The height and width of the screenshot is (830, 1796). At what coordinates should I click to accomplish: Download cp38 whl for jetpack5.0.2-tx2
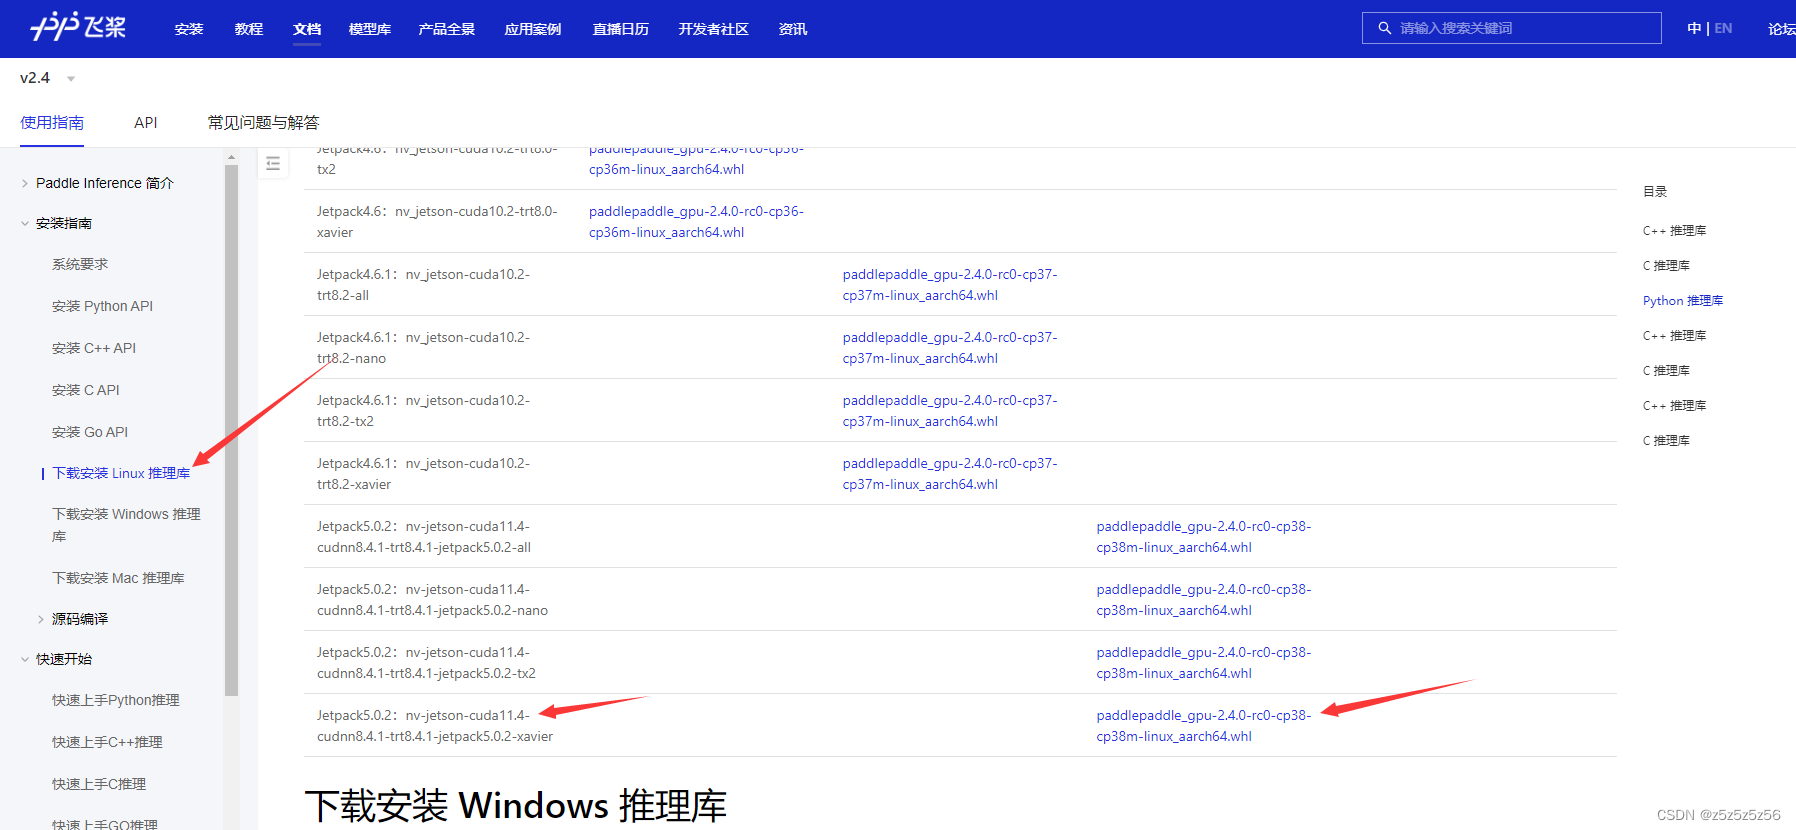[x=1204, y=663]
